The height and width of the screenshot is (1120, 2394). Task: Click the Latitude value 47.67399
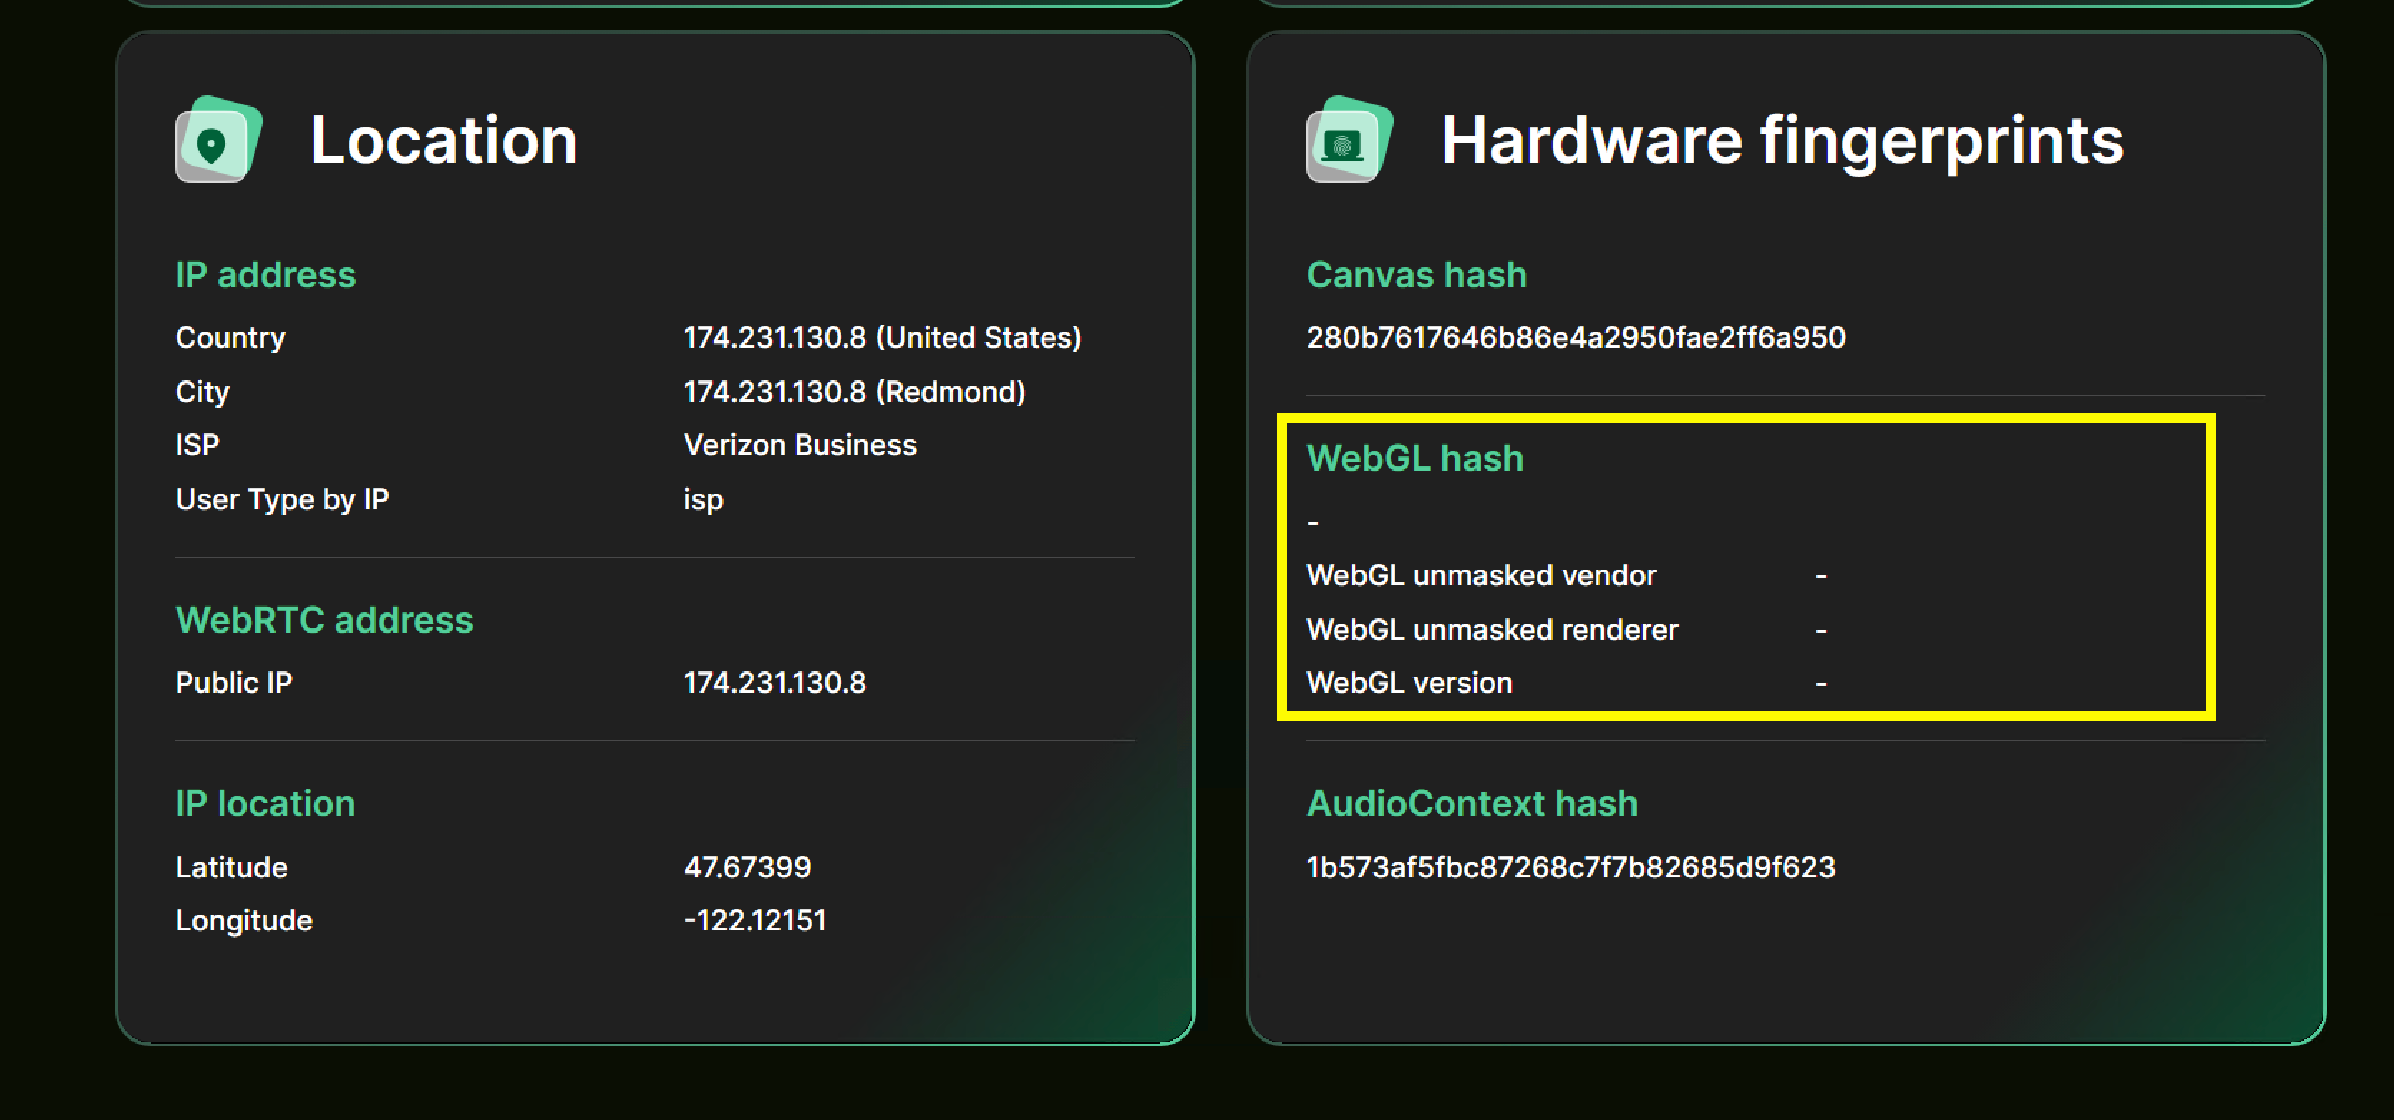pyautogui.click(x=747, y=866)
